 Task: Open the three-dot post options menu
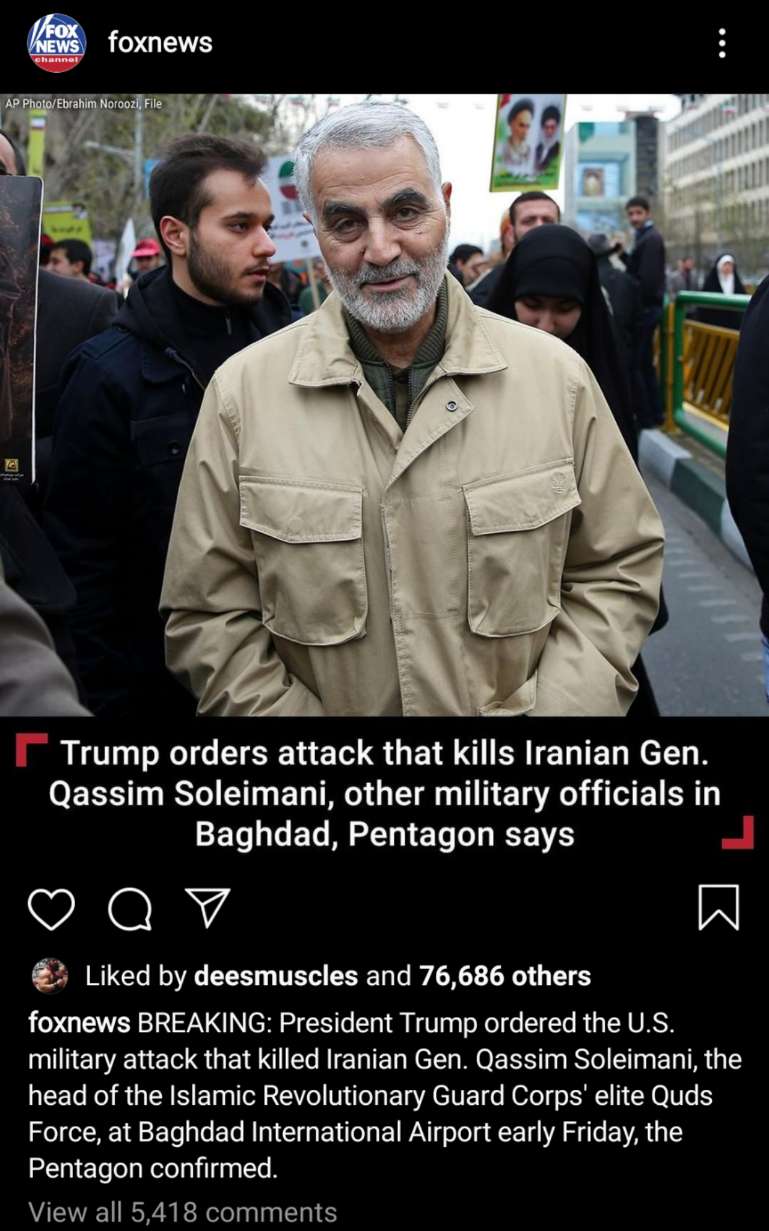click(x=722, y=43)
